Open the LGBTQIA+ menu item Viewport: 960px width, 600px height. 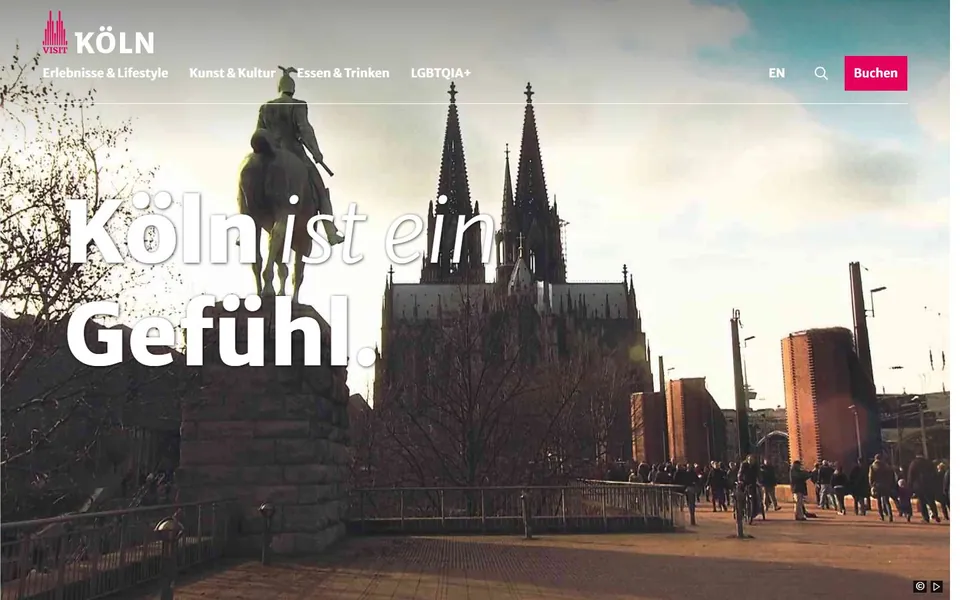pos(441,73)
